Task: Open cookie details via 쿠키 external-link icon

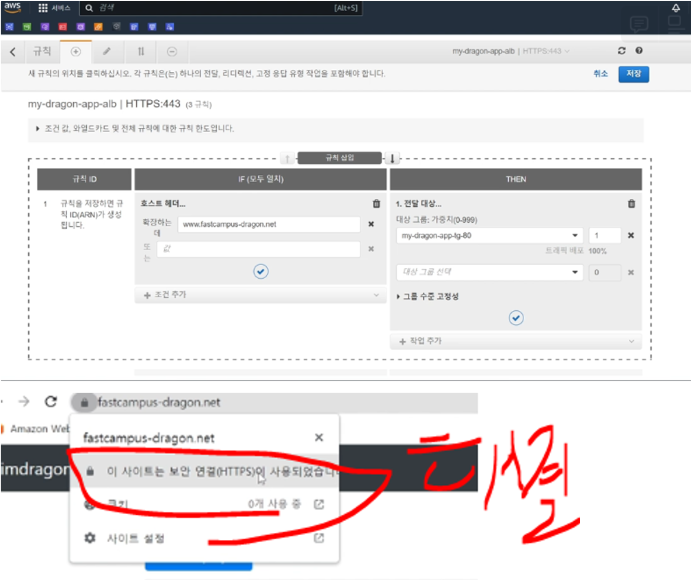Action: point(319,504)
